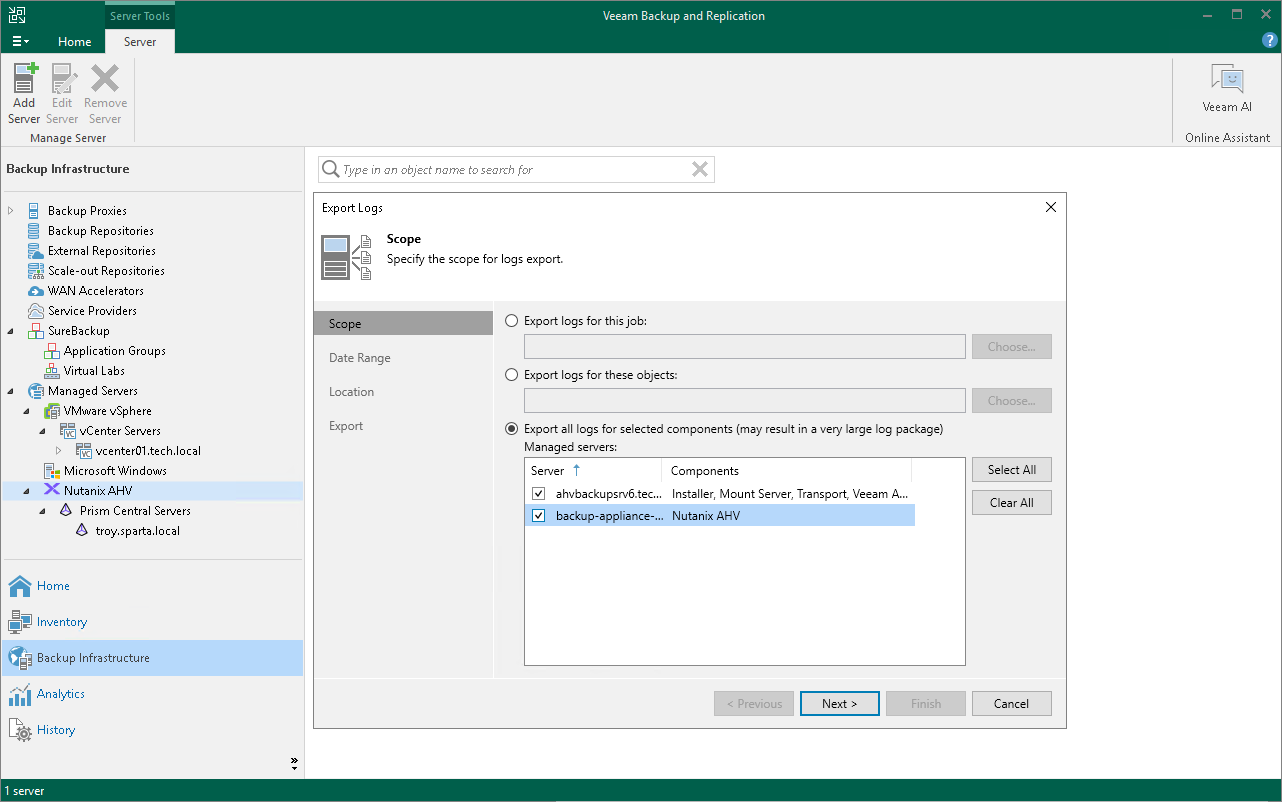Image resolution: width=1282 pixels, height=802 pixels.
Task: Open the Inventory view icon
Action: point(20,622)
